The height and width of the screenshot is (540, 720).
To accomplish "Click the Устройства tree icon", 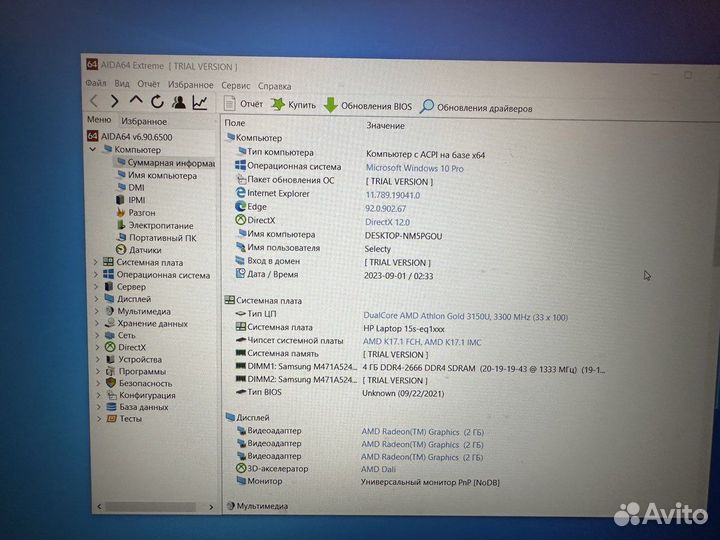I will pyautogui.click(x=110, y=359).
